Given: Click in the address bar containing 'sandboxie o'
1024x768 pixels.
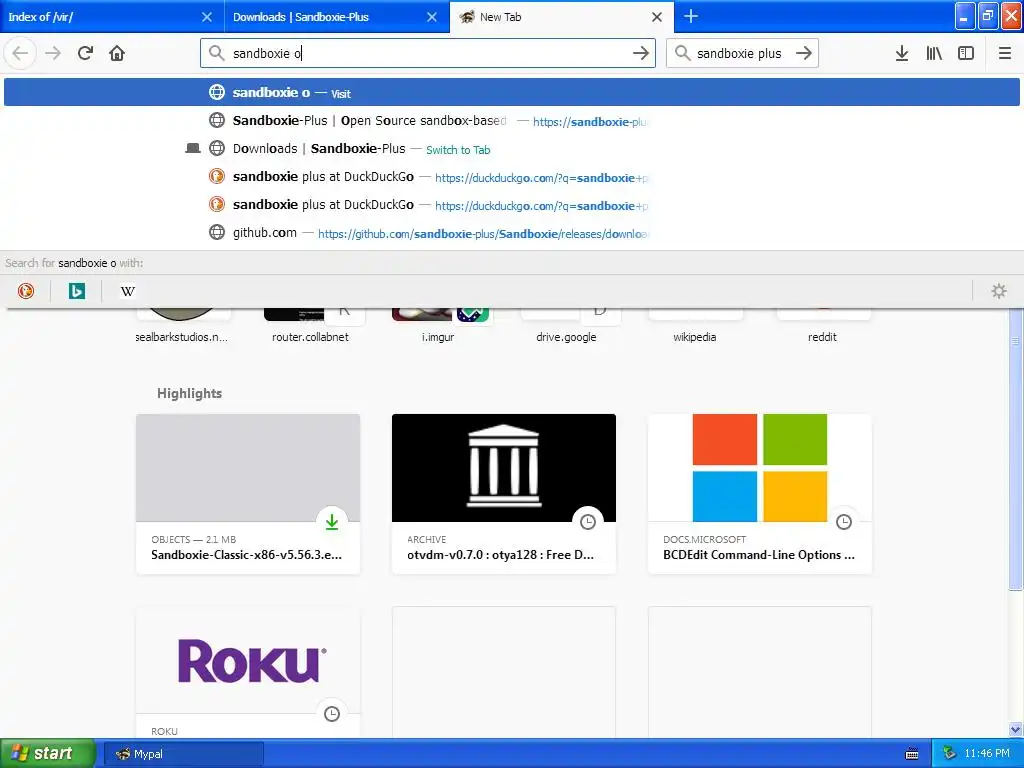Looking at the screenshot, I should pos(428,53).
